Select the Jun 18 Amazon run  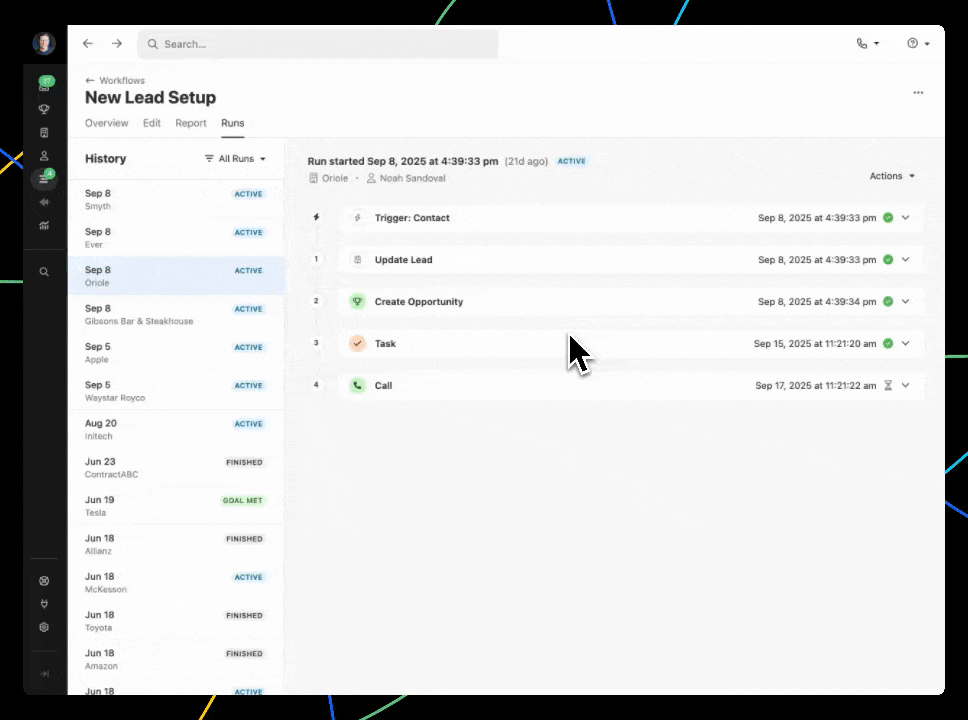(176, 658)
